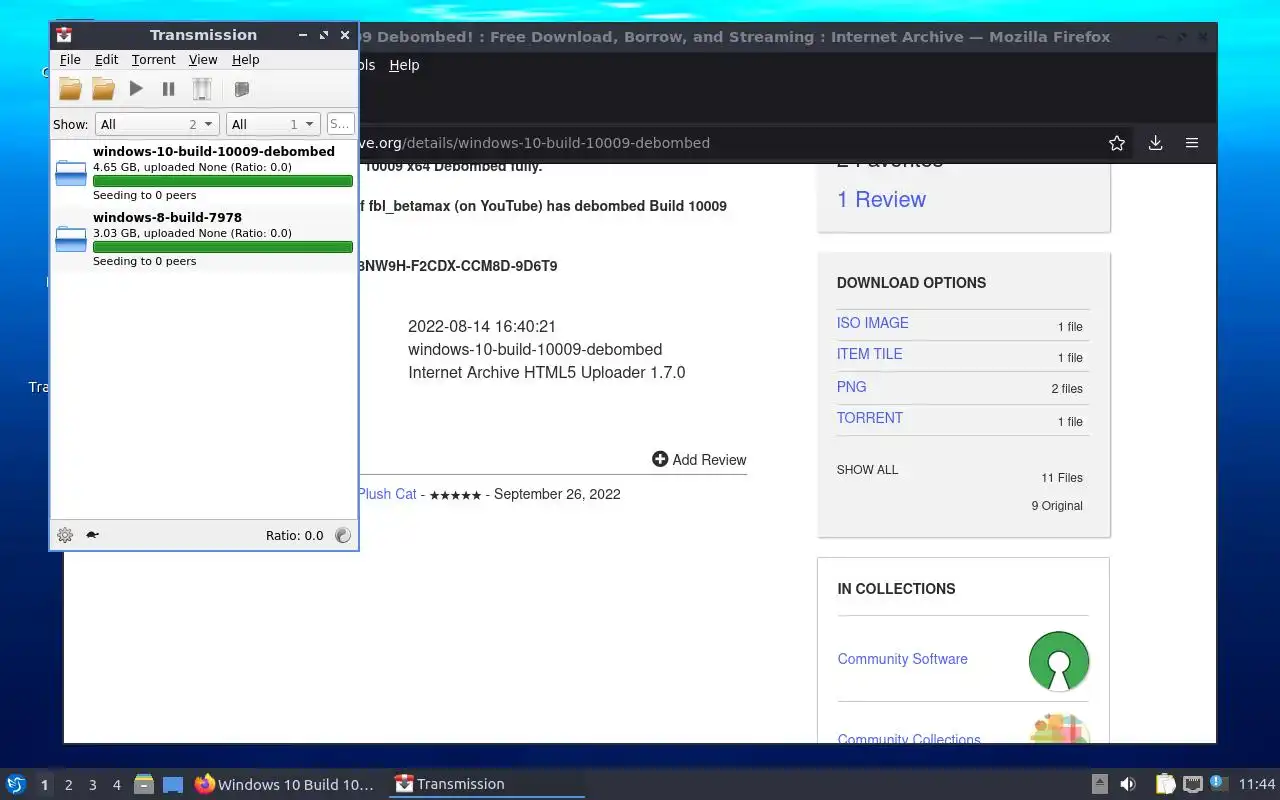Click progress bar of windows-8-build-7978 torrent

(223, 247)
